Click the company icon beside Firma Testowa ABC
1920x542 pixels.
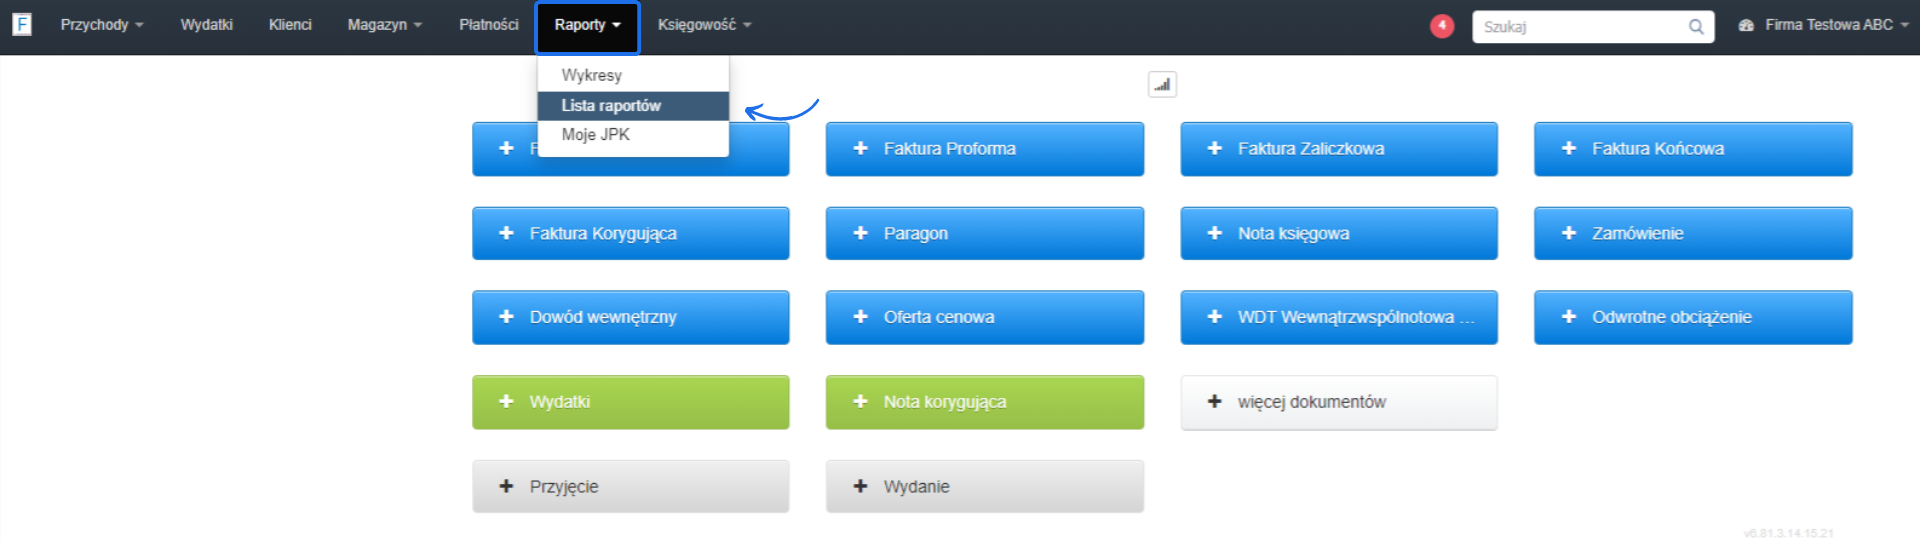pyautogui.click(x=1746, y=26)
